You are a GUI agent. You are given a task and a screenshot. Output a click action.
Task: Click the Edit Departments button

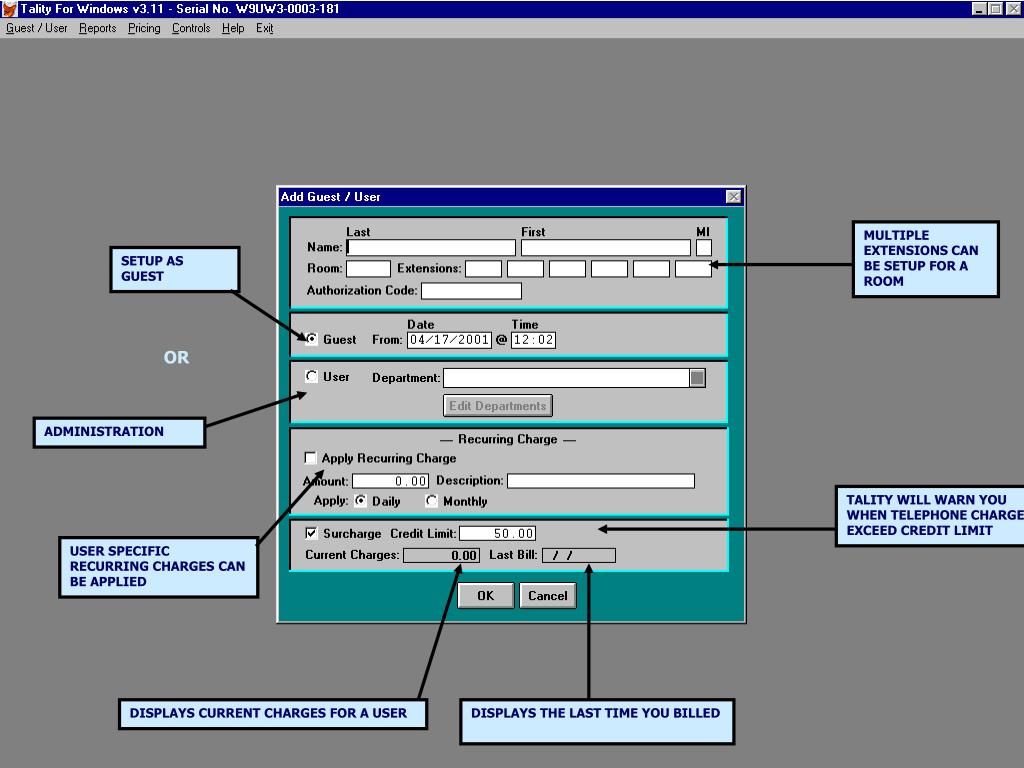pos(498,406)
